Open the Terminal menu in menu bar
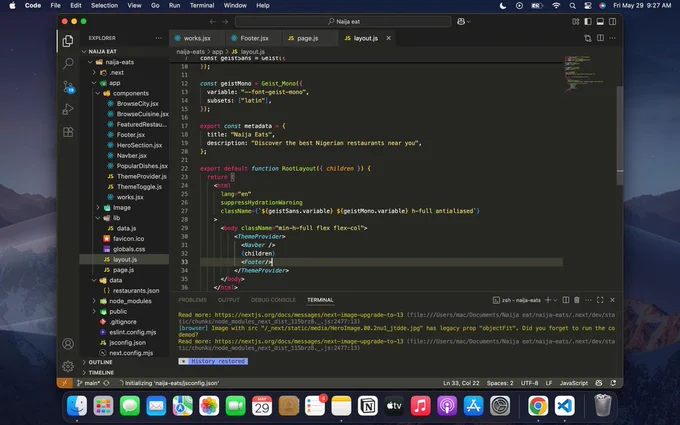 coord(202,6)
